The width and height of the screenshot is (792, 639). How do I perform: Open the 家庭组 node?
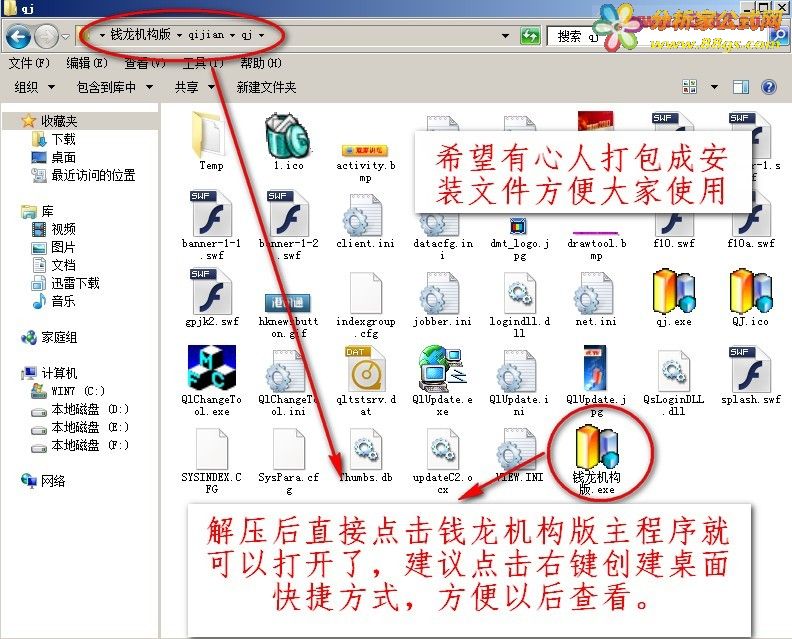point(49,337)
